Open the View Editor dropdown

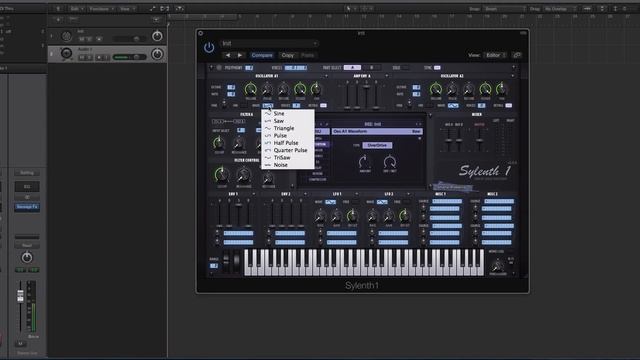pyautogui.click(x=496, y=55)
